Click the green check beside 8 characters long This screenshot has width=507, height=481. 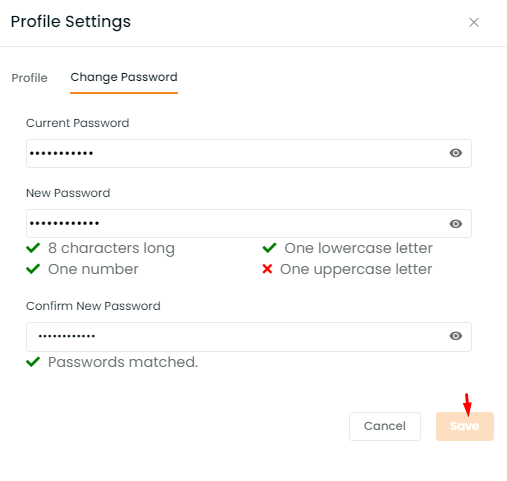pos(33,248)
